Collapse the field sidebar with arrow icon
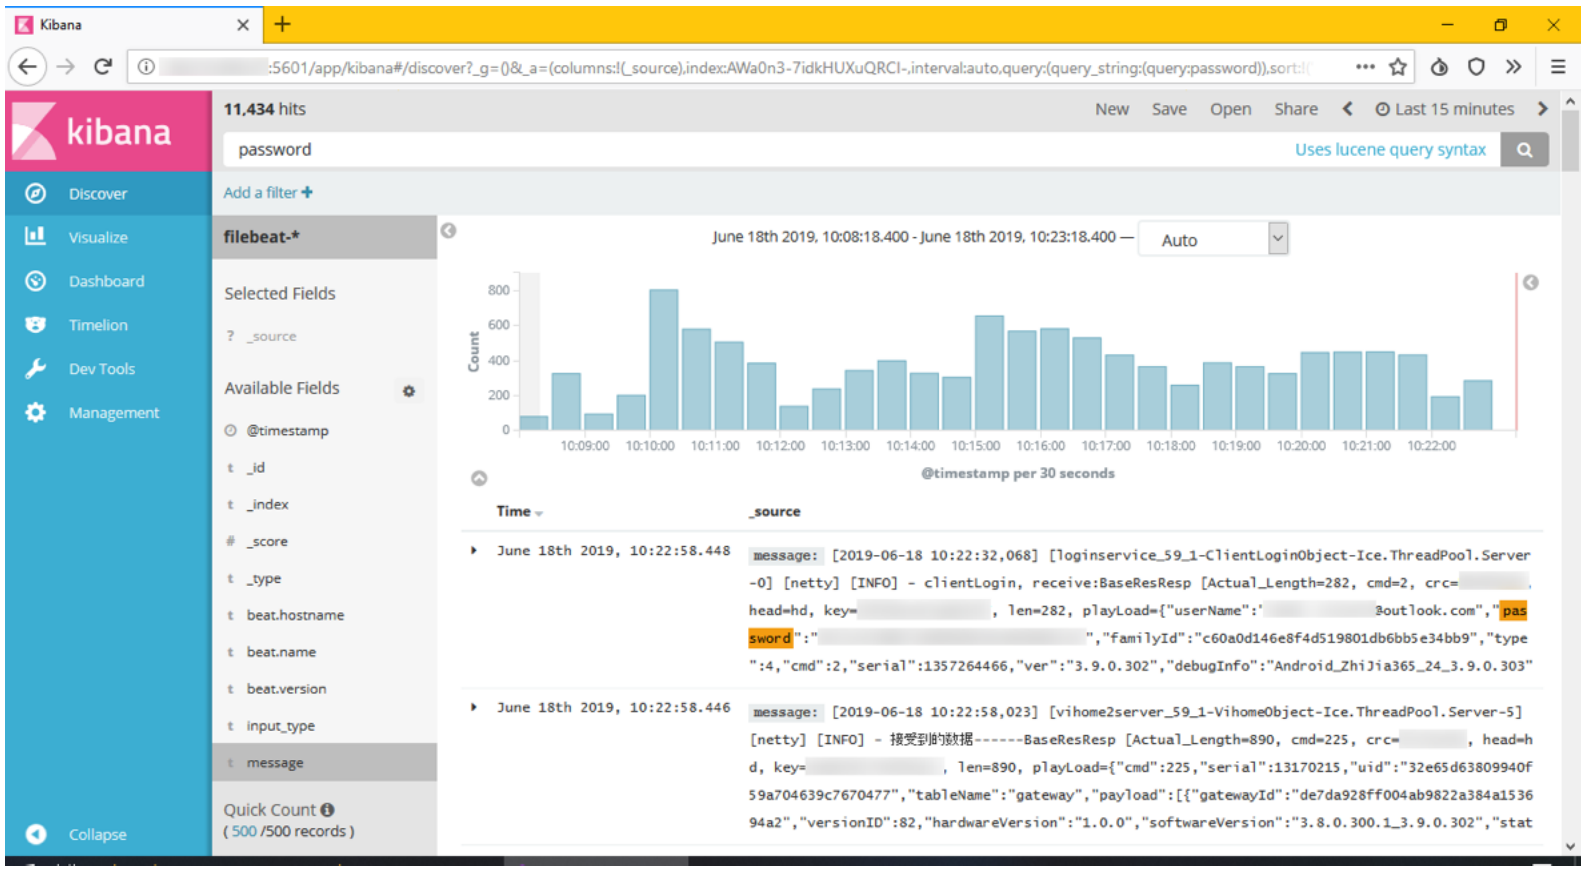 [449, 231]
